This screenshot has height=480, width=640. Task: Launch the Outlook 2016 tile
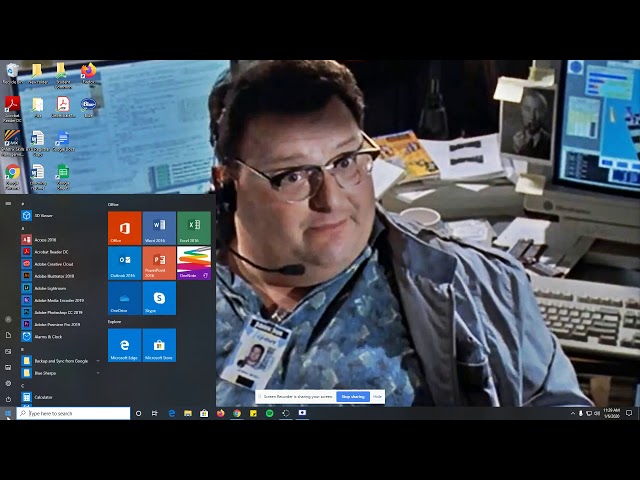coord(124,263)
